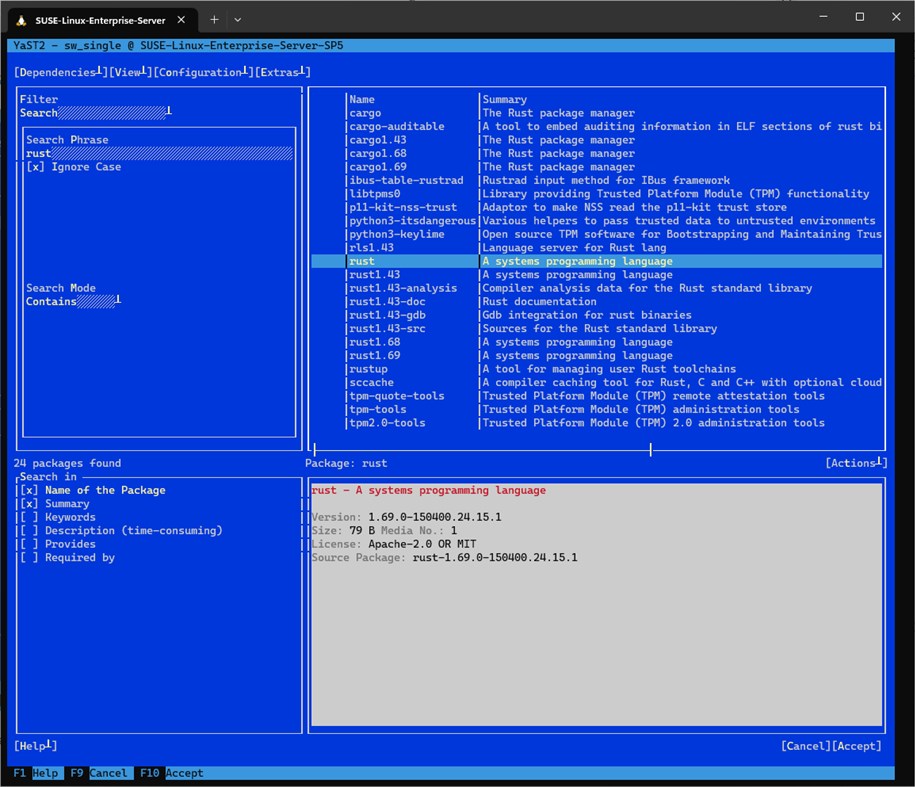Screen dimensions: 915x787
Task: Open the Dependencies menu
Action: click(x=60, y=72)
